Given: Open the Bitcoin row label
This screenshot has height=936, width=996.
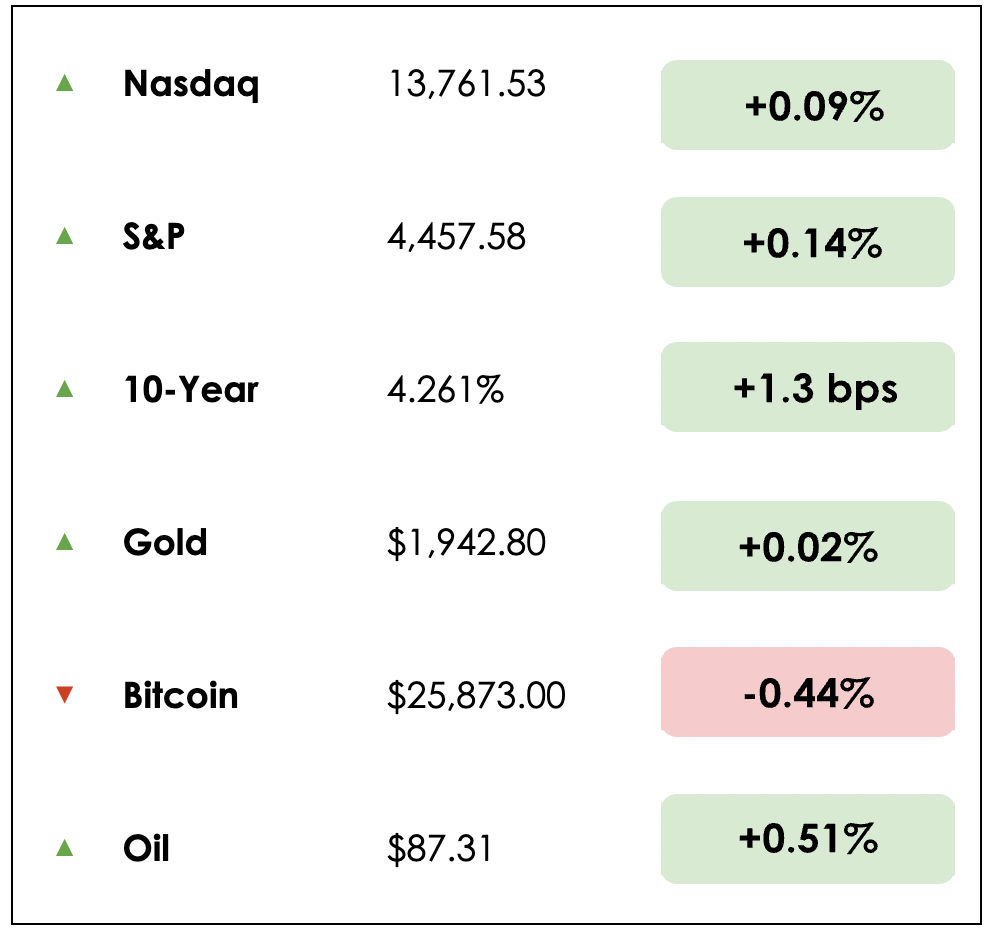Looking at the screenshot, I should [x=181, y=695].
